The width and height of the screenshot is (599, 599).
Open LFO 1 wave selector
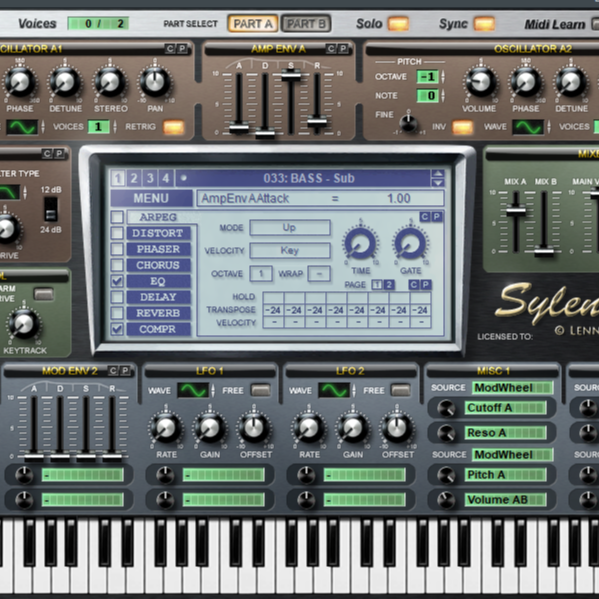tap(193, 390)
